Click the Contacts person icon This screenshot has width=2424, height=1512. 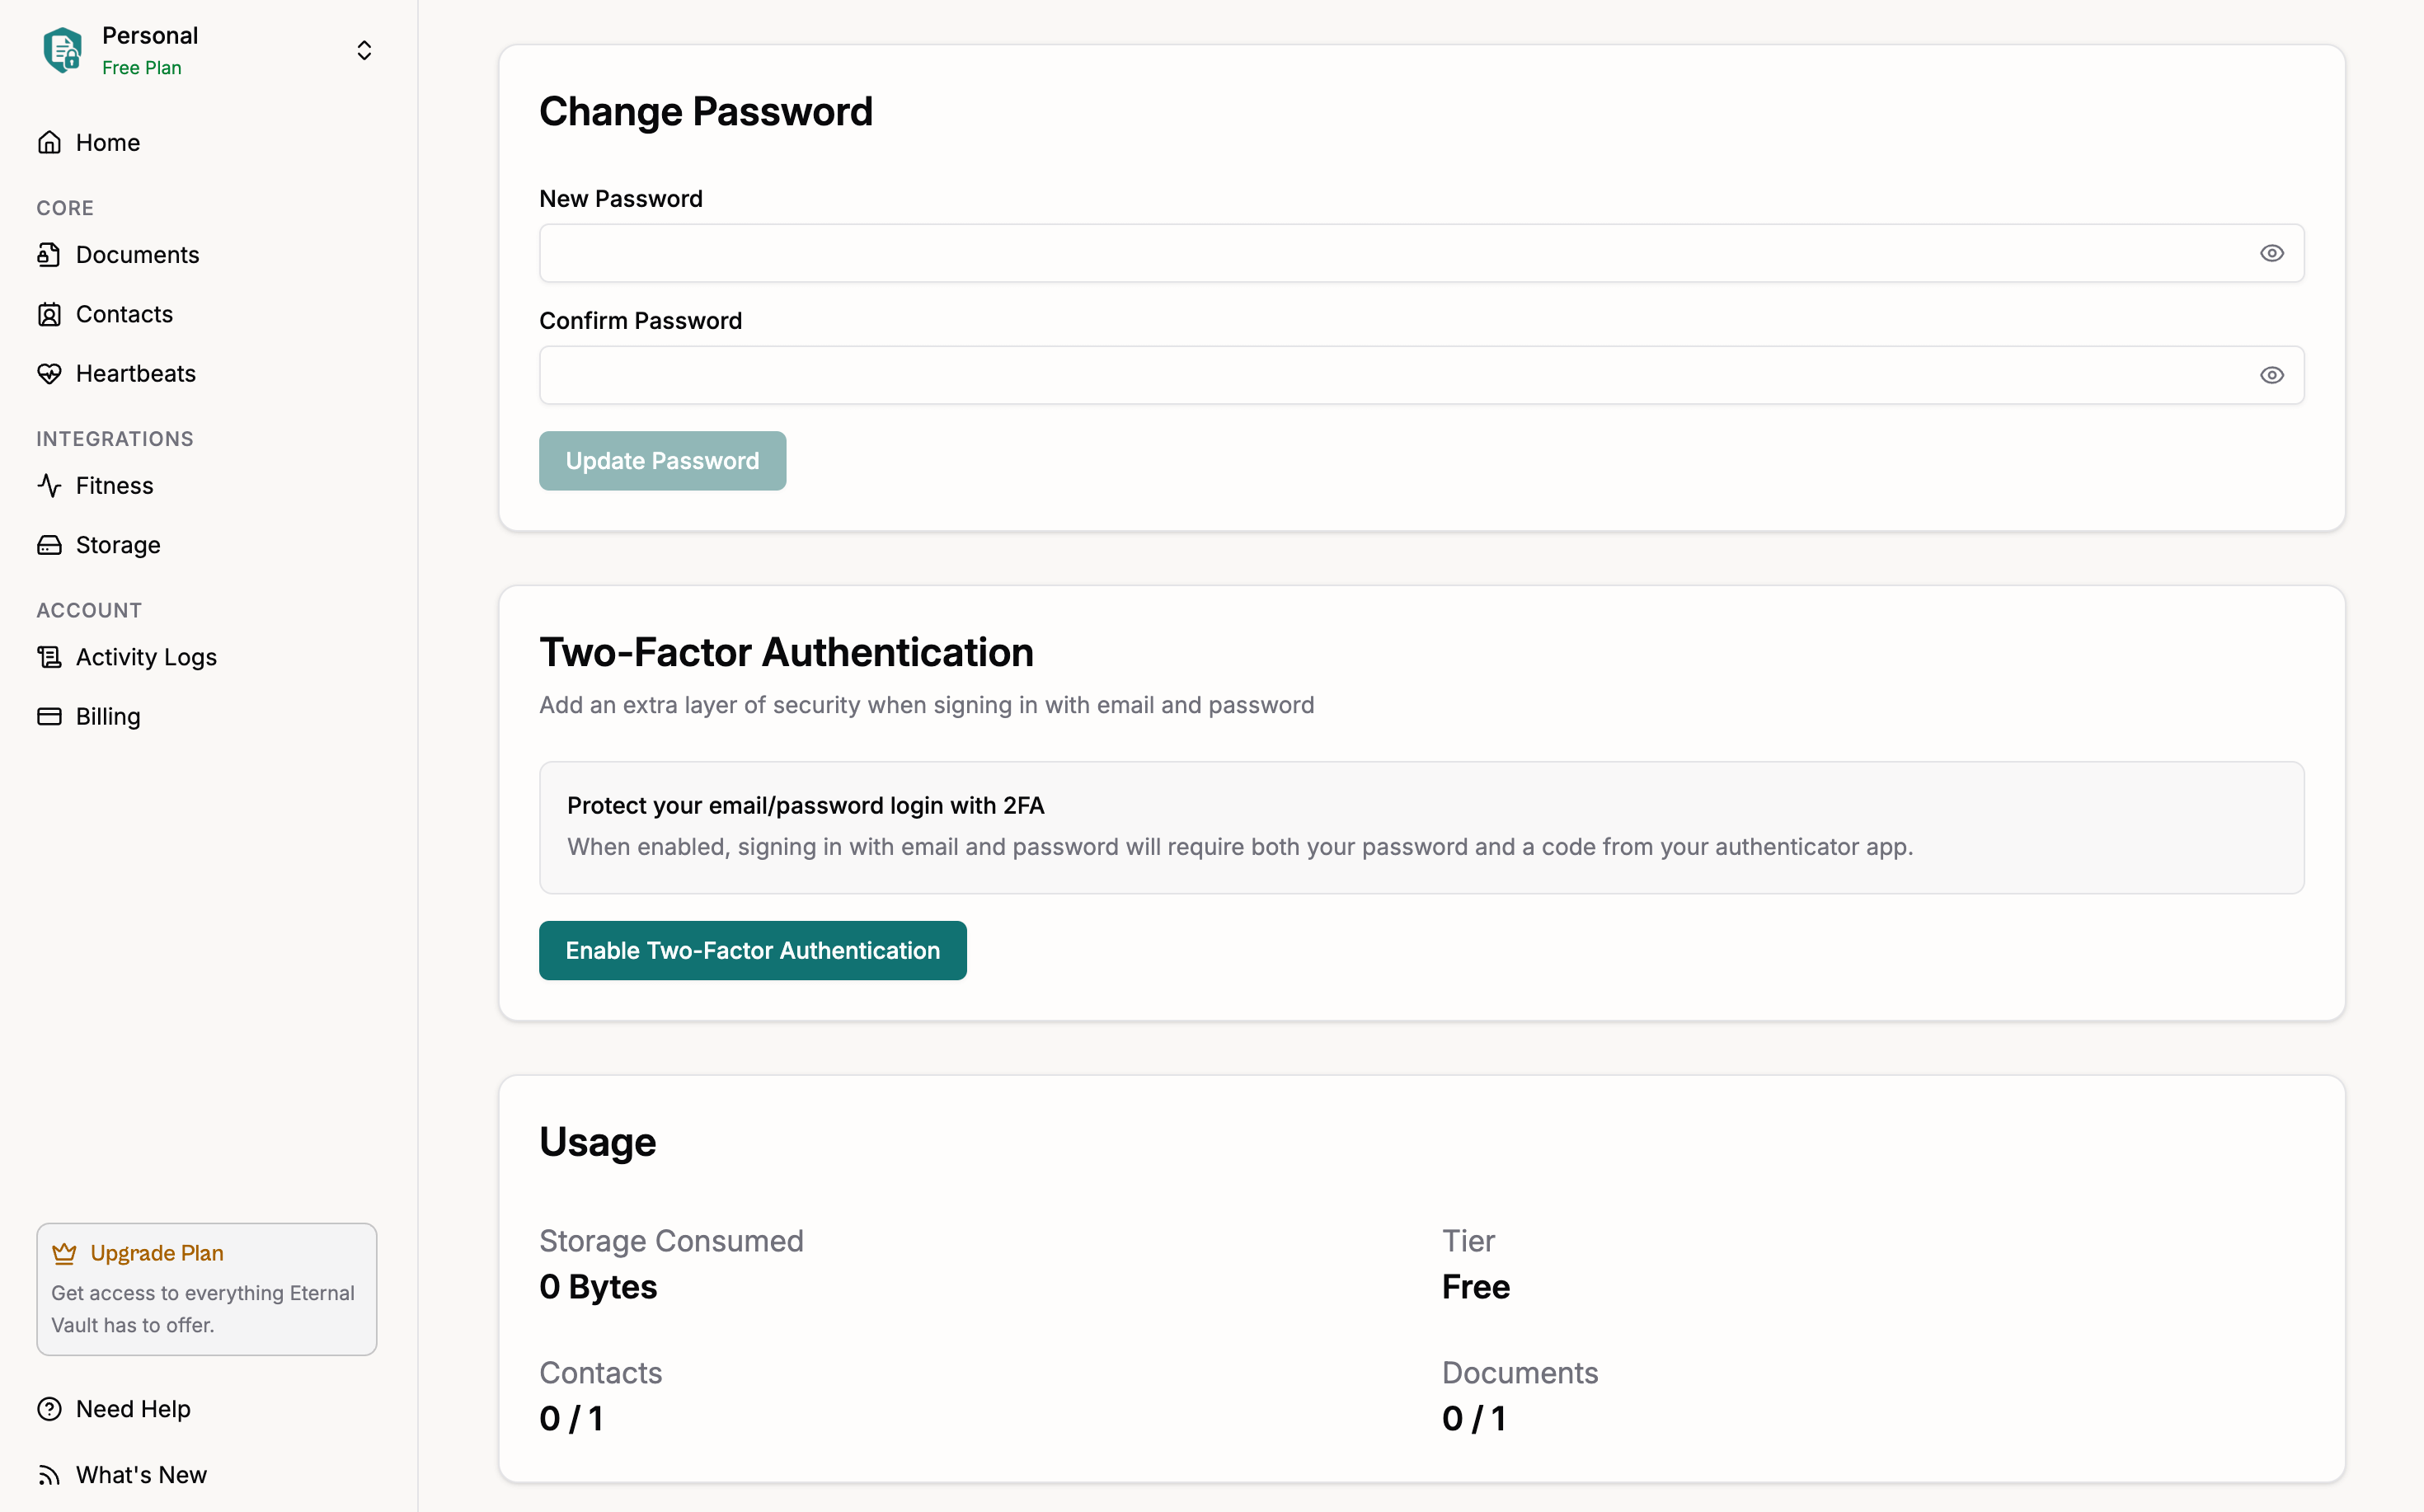pos(49,314)
